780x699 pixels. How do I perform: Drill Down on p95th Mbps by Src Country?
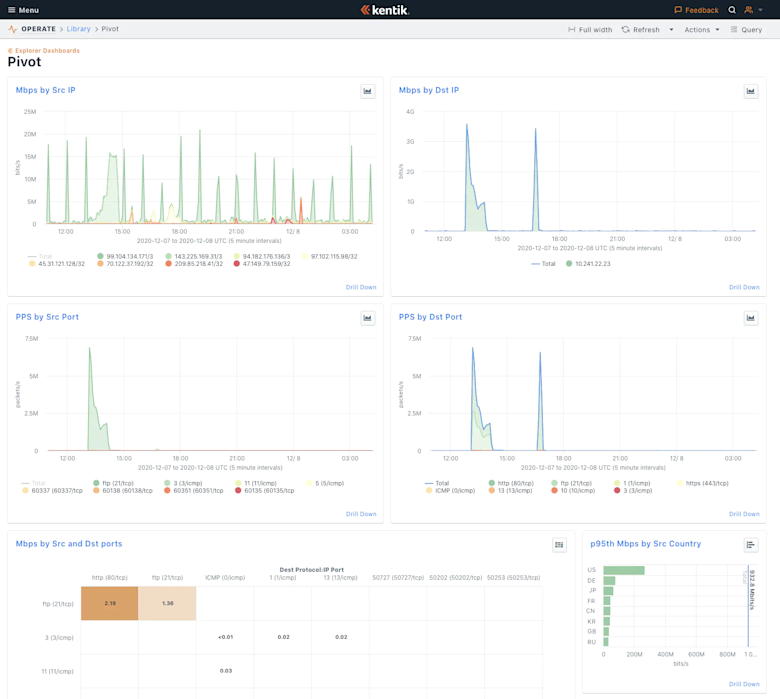[x=744, y=684]
